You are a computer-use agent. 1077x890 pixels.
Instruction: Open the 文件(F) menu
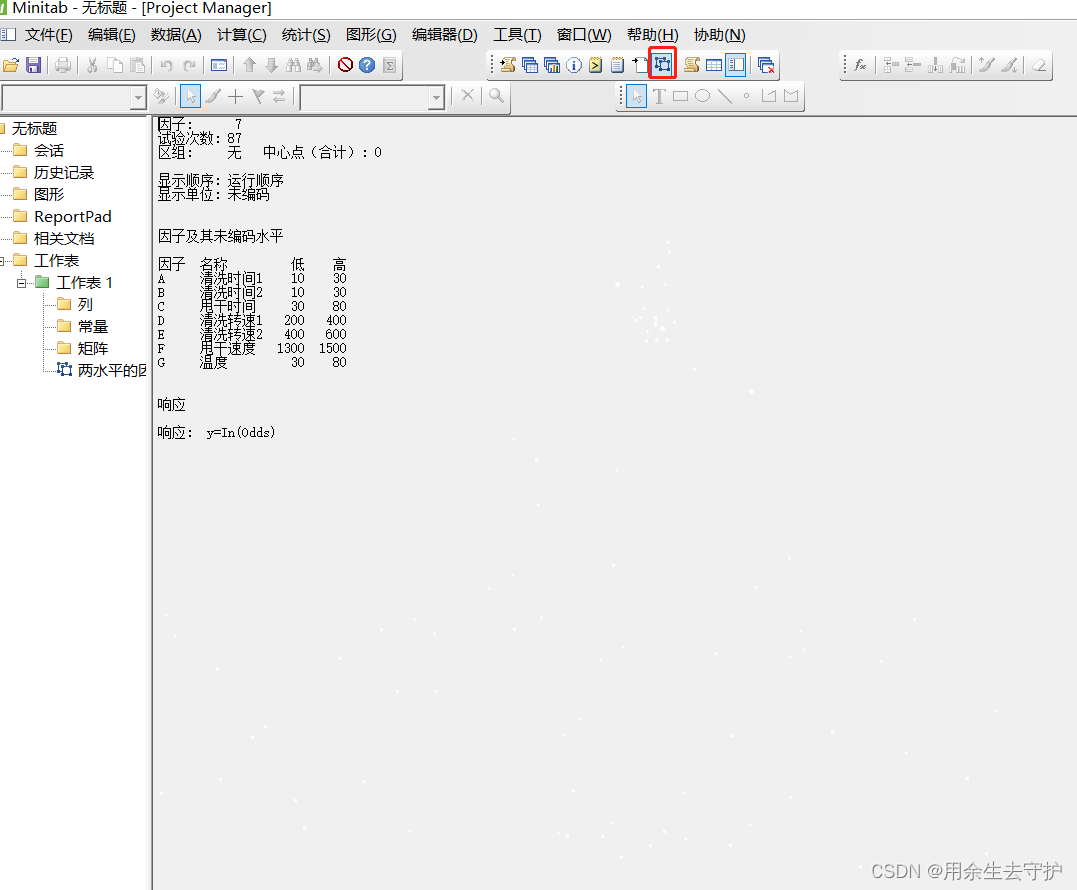click(48, 35)
